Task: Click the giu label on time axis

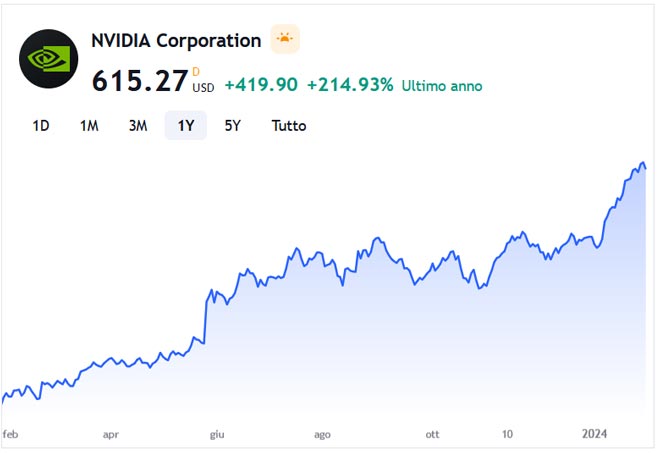Action: 216,434
